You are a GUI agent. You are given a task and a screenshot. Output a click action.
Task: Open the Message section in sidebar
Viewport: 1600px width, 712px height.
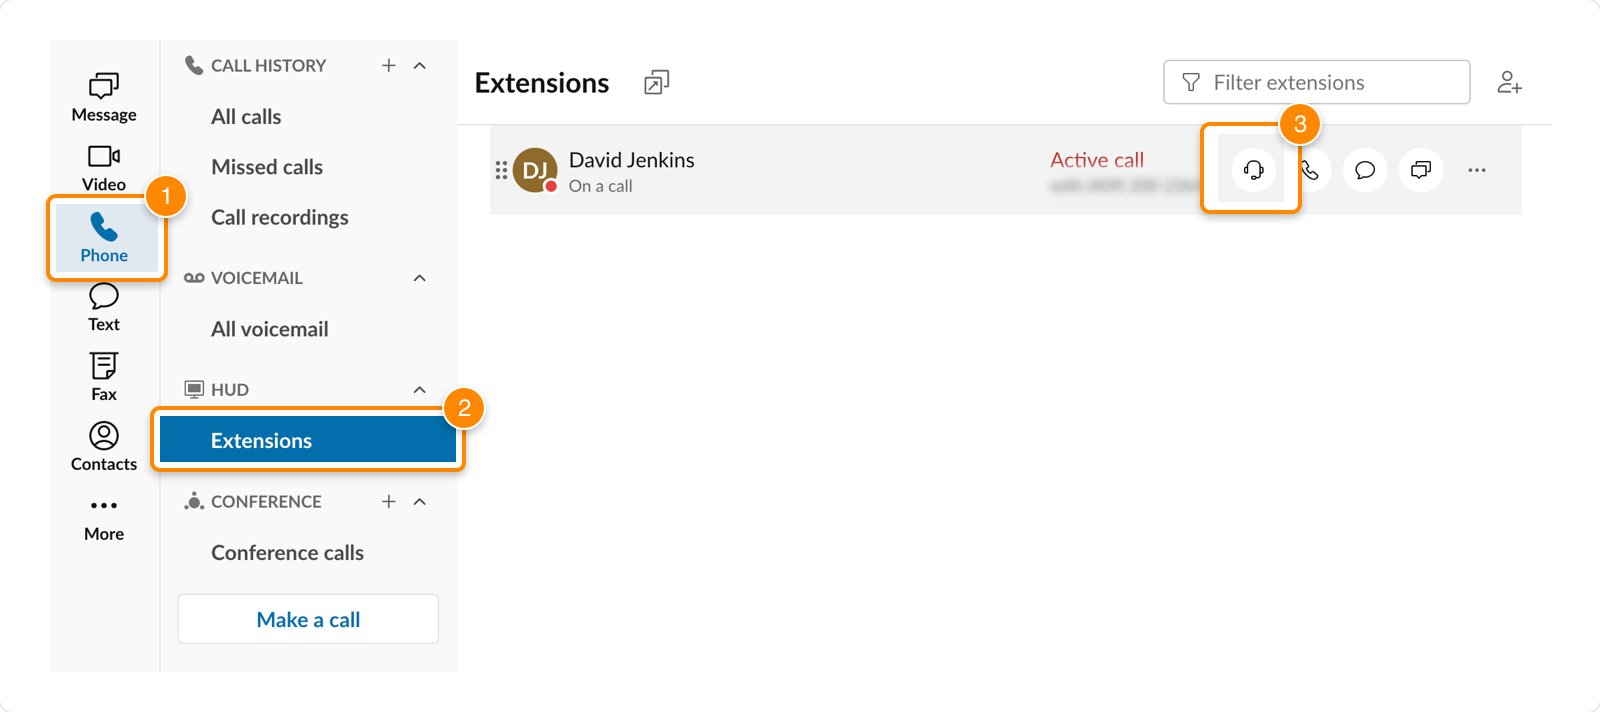104,97
